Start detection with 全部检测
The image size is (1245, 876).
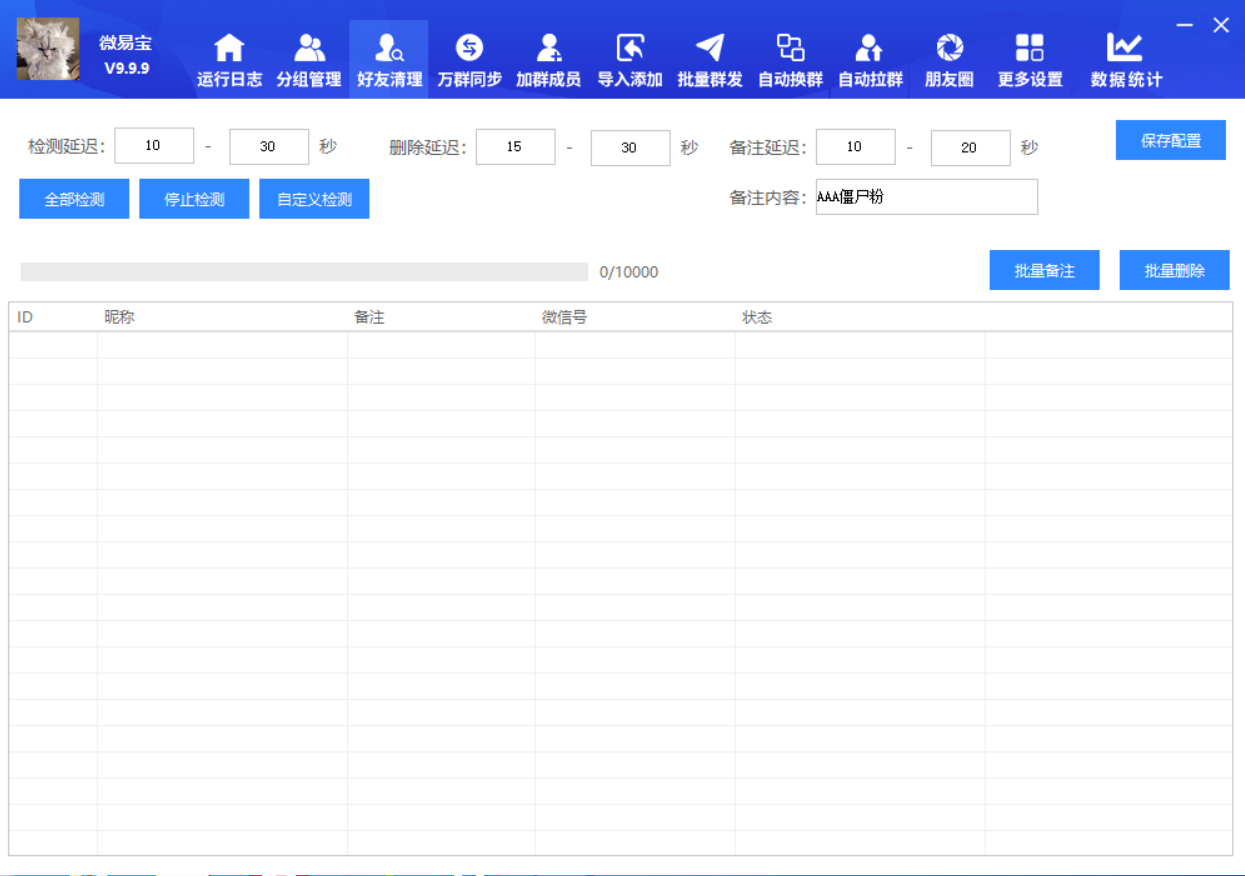coord(73,198)
